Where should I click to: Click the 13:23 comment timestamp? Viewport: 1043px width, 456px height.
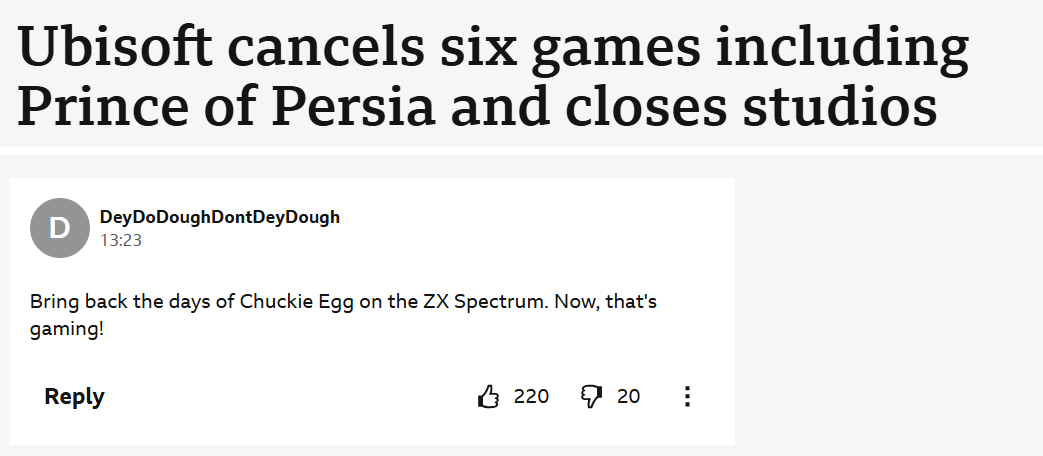coord(120,240)
